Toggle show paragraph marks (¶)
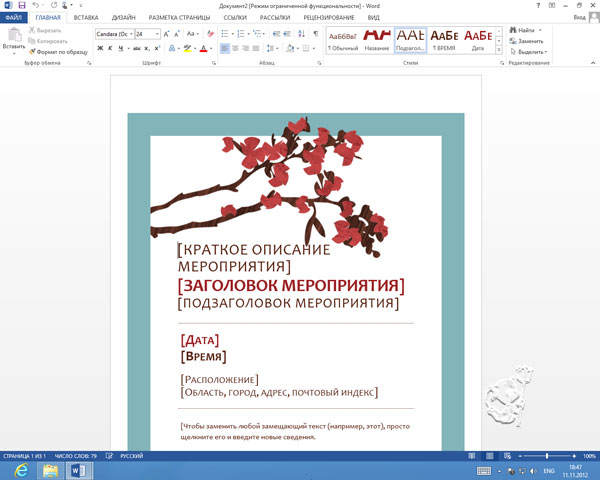The image size is (600, 480). [315, 33]
